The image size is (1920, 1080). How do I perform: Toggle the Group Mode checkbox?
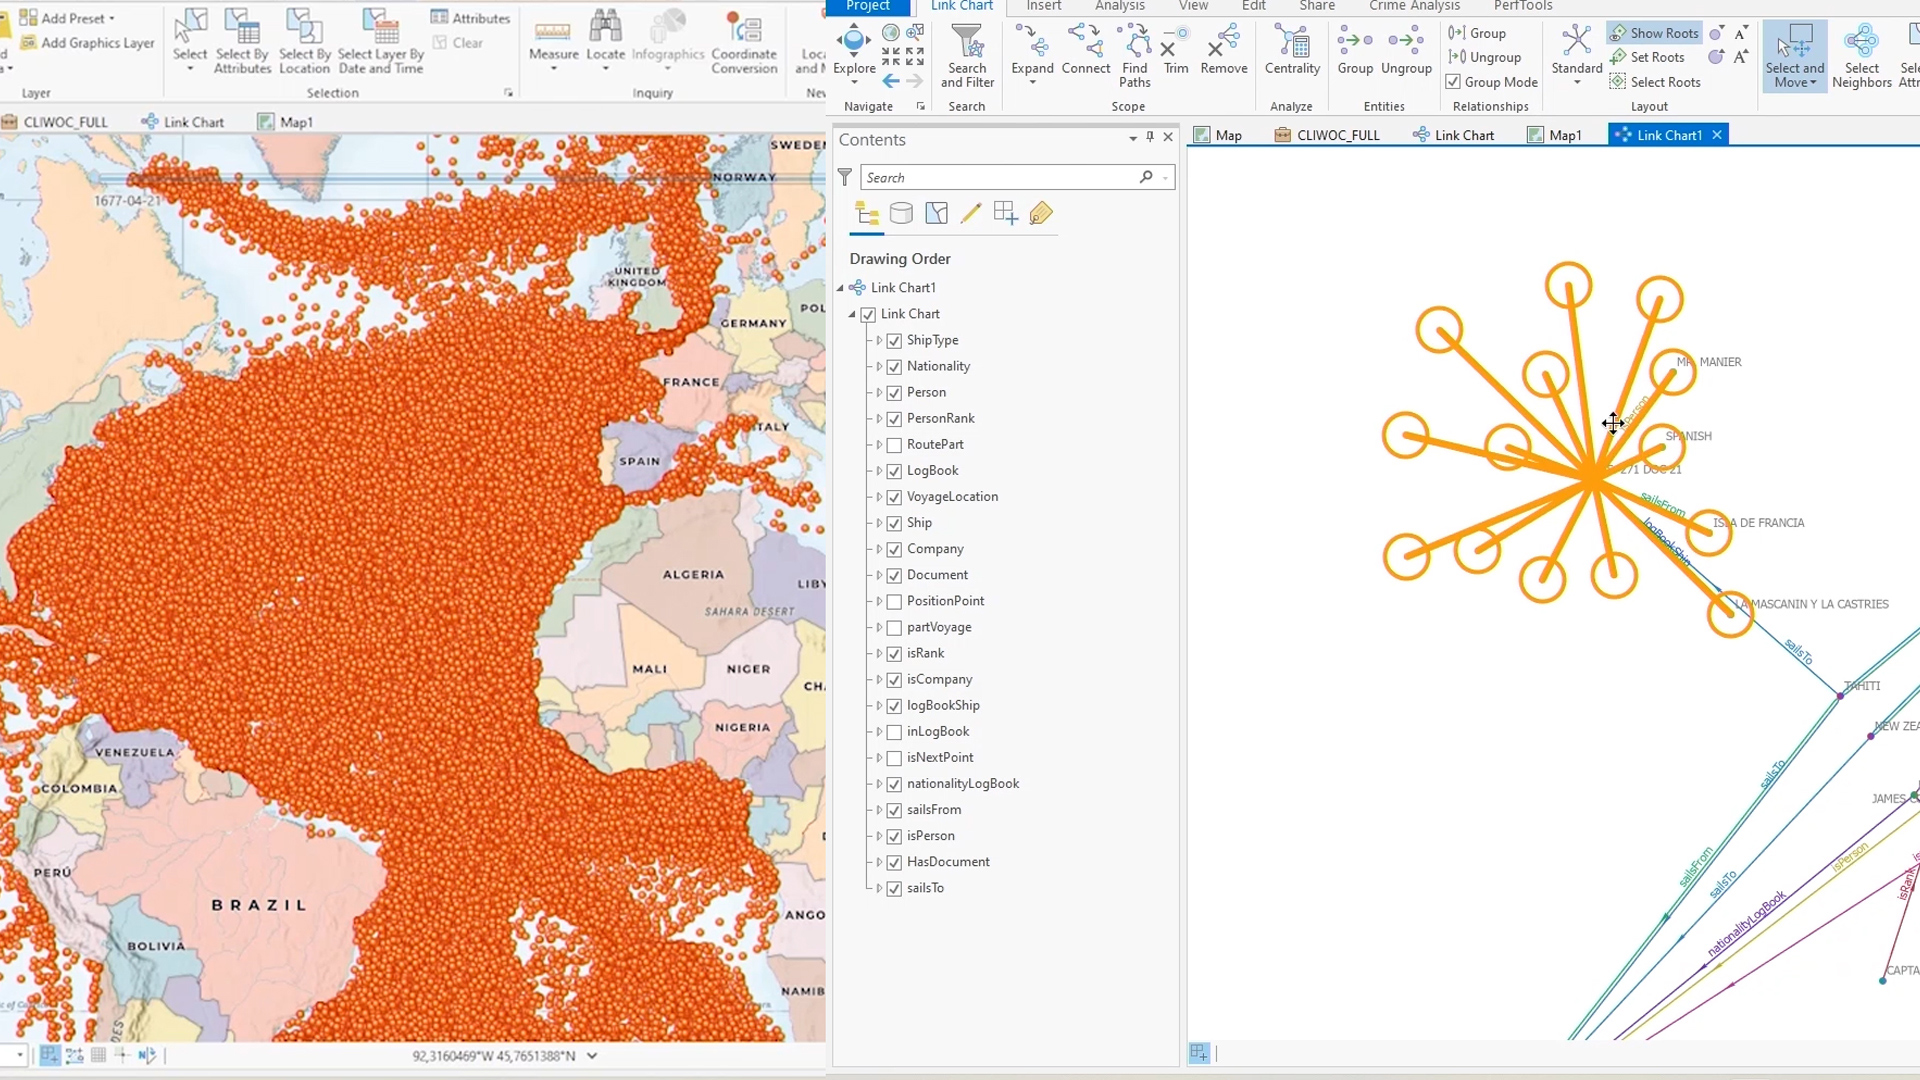[1454, 82]
